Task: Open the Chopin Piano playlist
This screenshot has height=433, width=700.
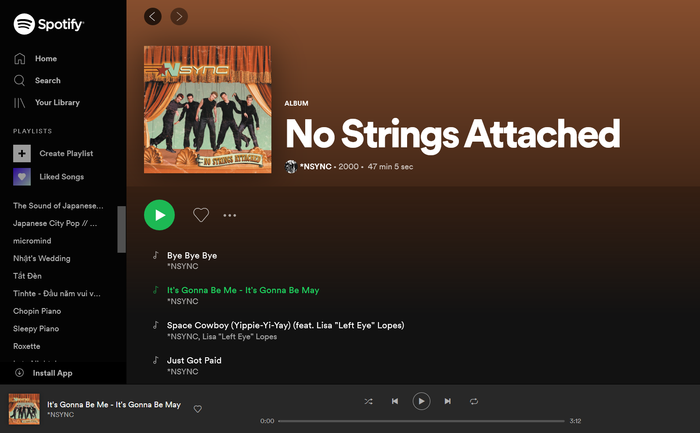Action: tap(37, 311)
